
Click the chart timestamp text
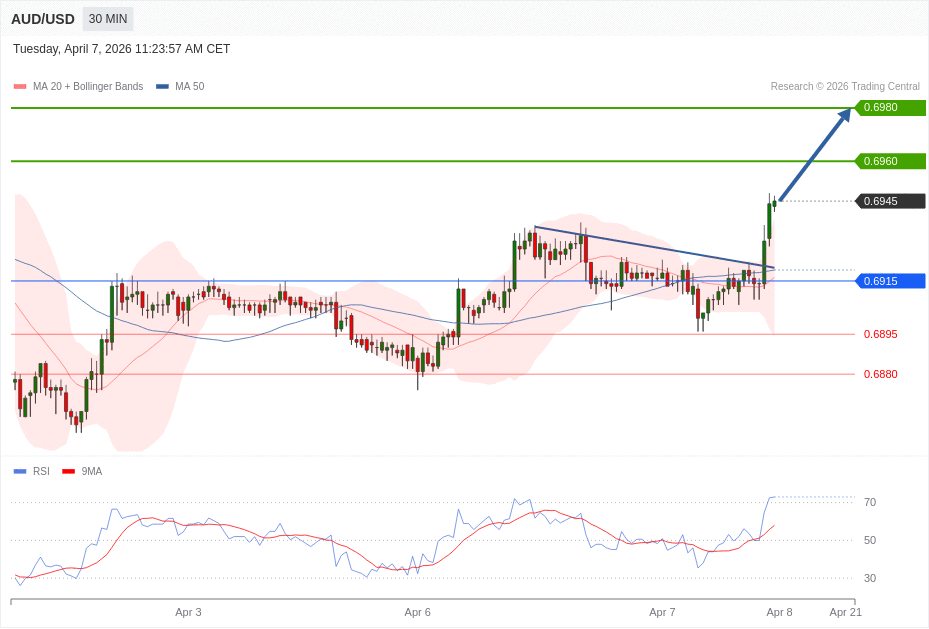(121, 49)
